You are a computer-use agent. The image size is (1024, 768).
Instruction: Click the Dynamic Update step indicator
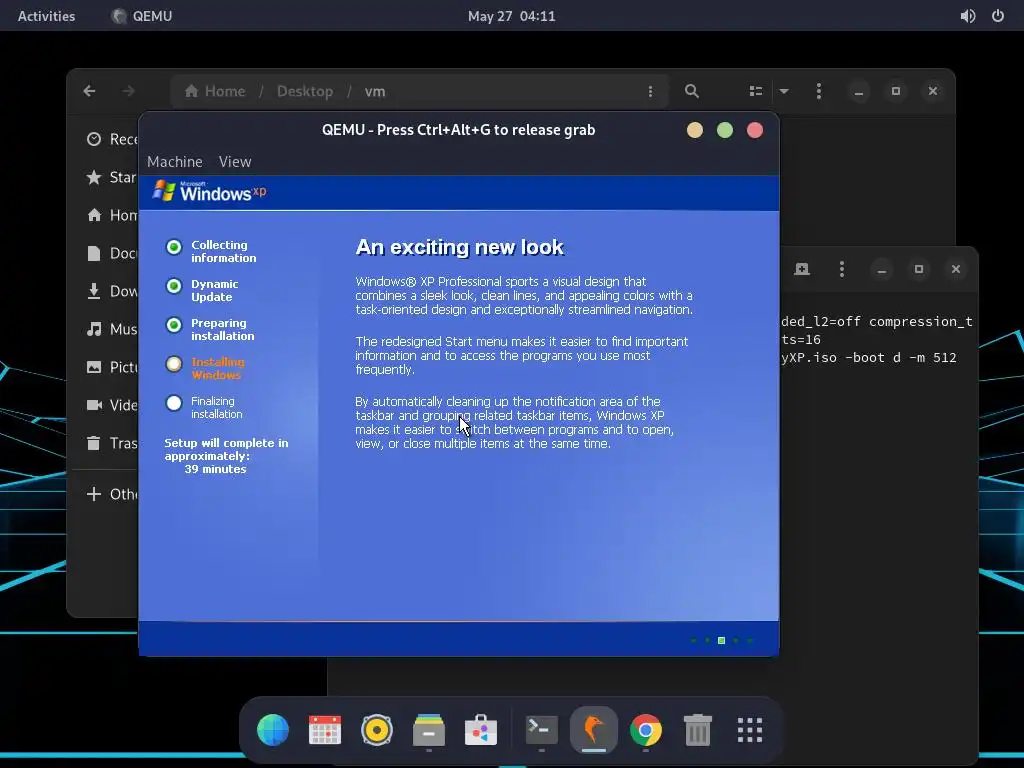coord(174,286)
